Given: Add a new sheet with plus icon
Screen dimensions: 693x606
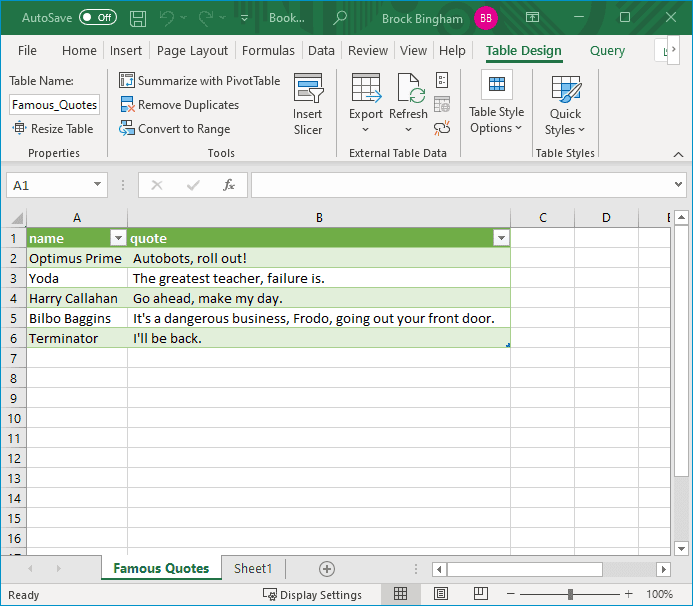Looking at the screenshot, I should [327, 569].
